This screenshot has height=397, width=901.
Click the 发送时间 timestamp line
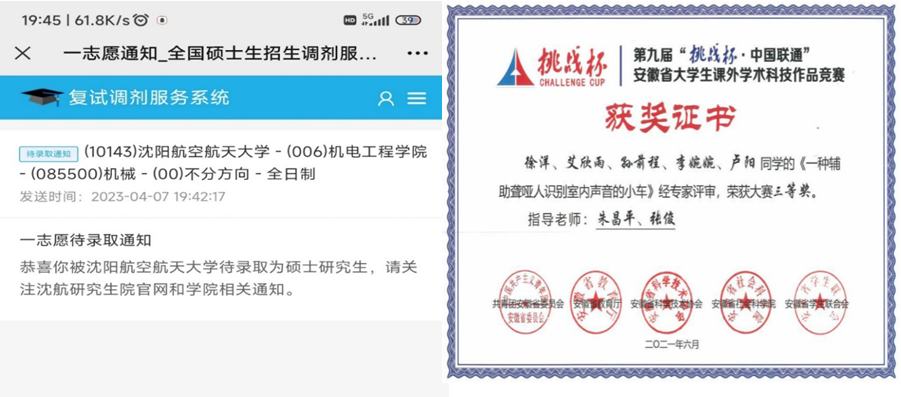[x=122, y=196]
